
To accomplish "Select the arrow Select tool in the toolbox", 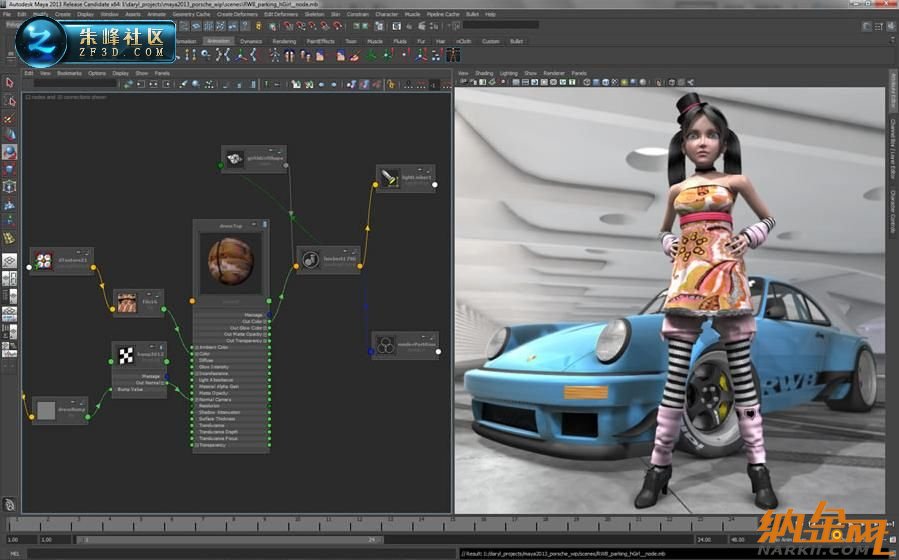I will point(9,83).
